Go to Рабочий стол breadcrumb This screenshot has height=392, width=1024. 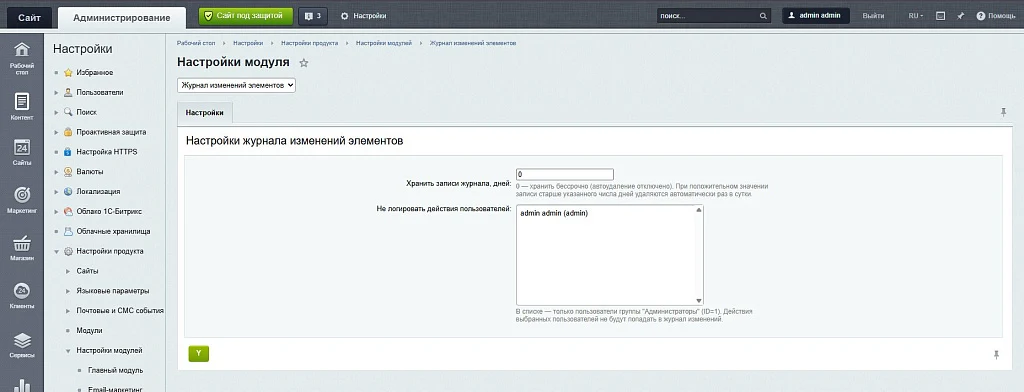pos(196,43)
